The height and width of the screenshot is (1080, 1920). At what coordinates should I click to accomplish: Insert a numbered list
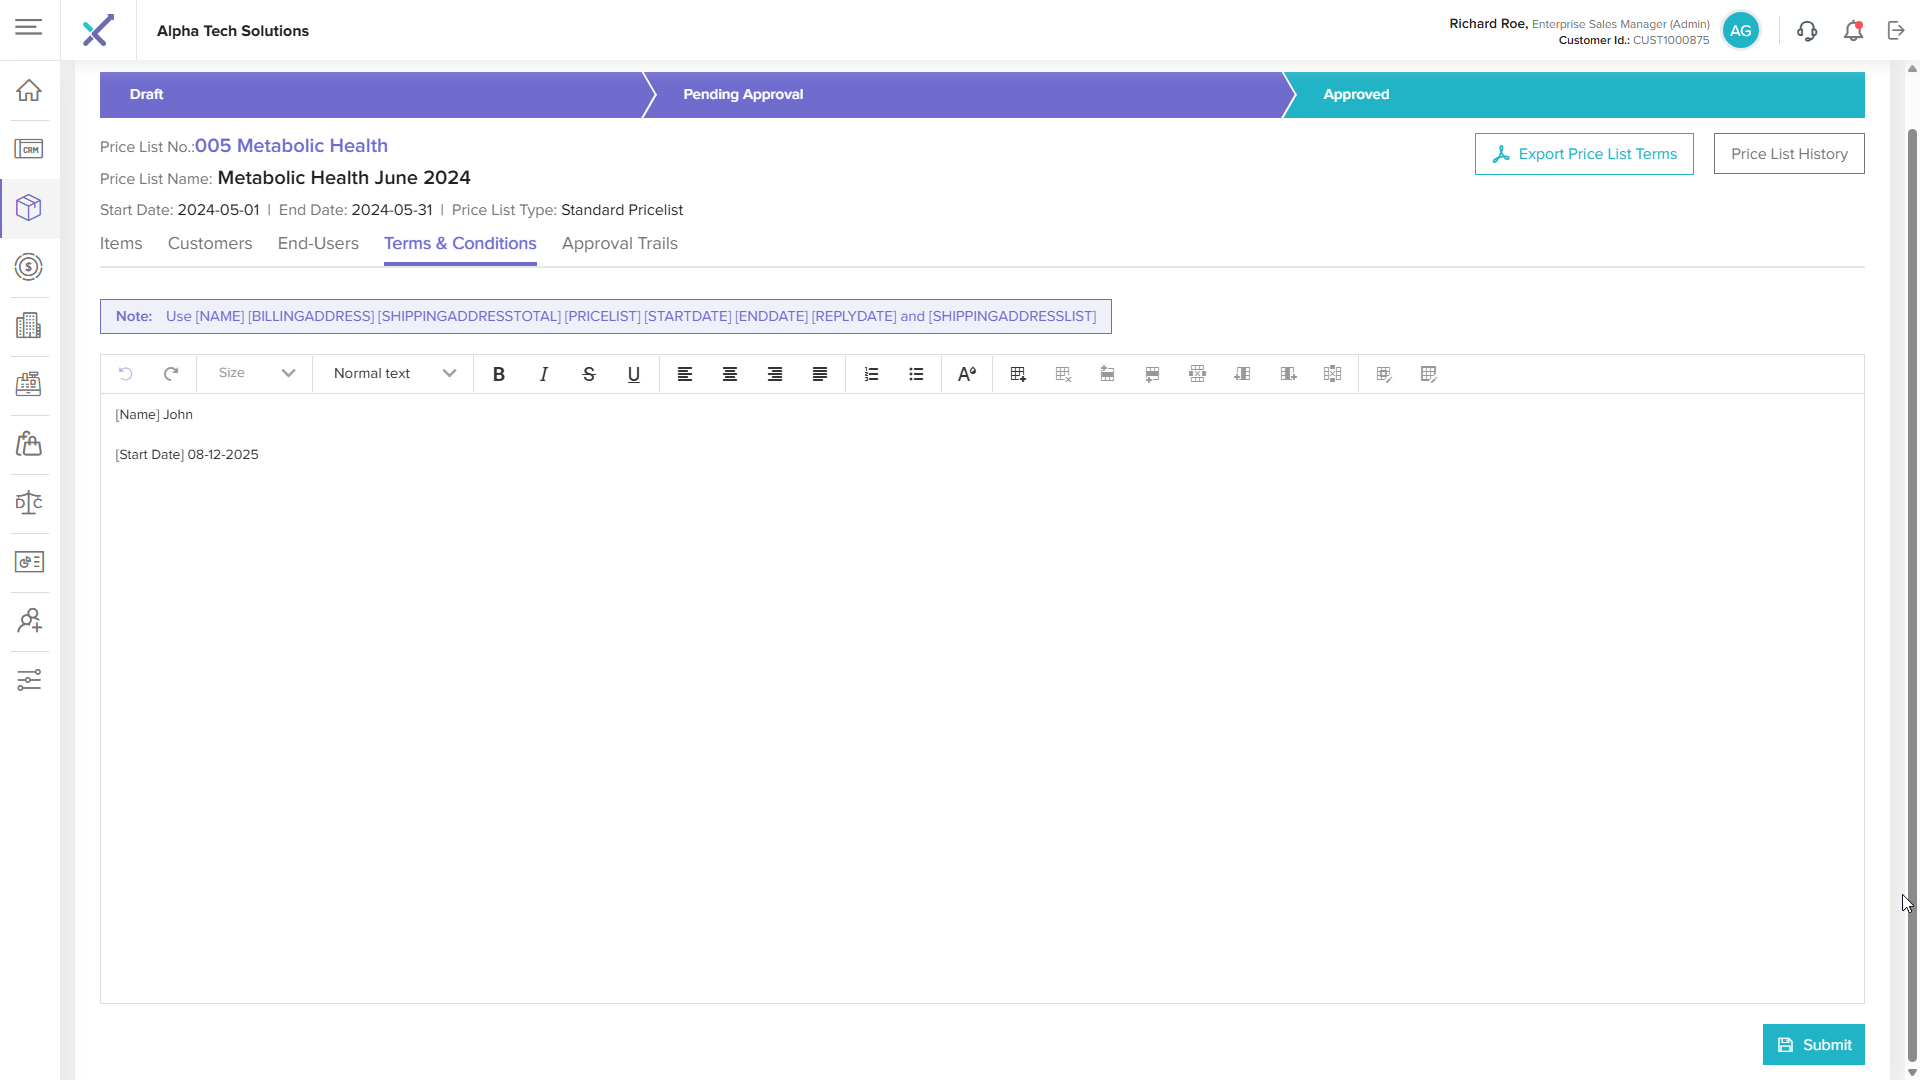(871, 374)
